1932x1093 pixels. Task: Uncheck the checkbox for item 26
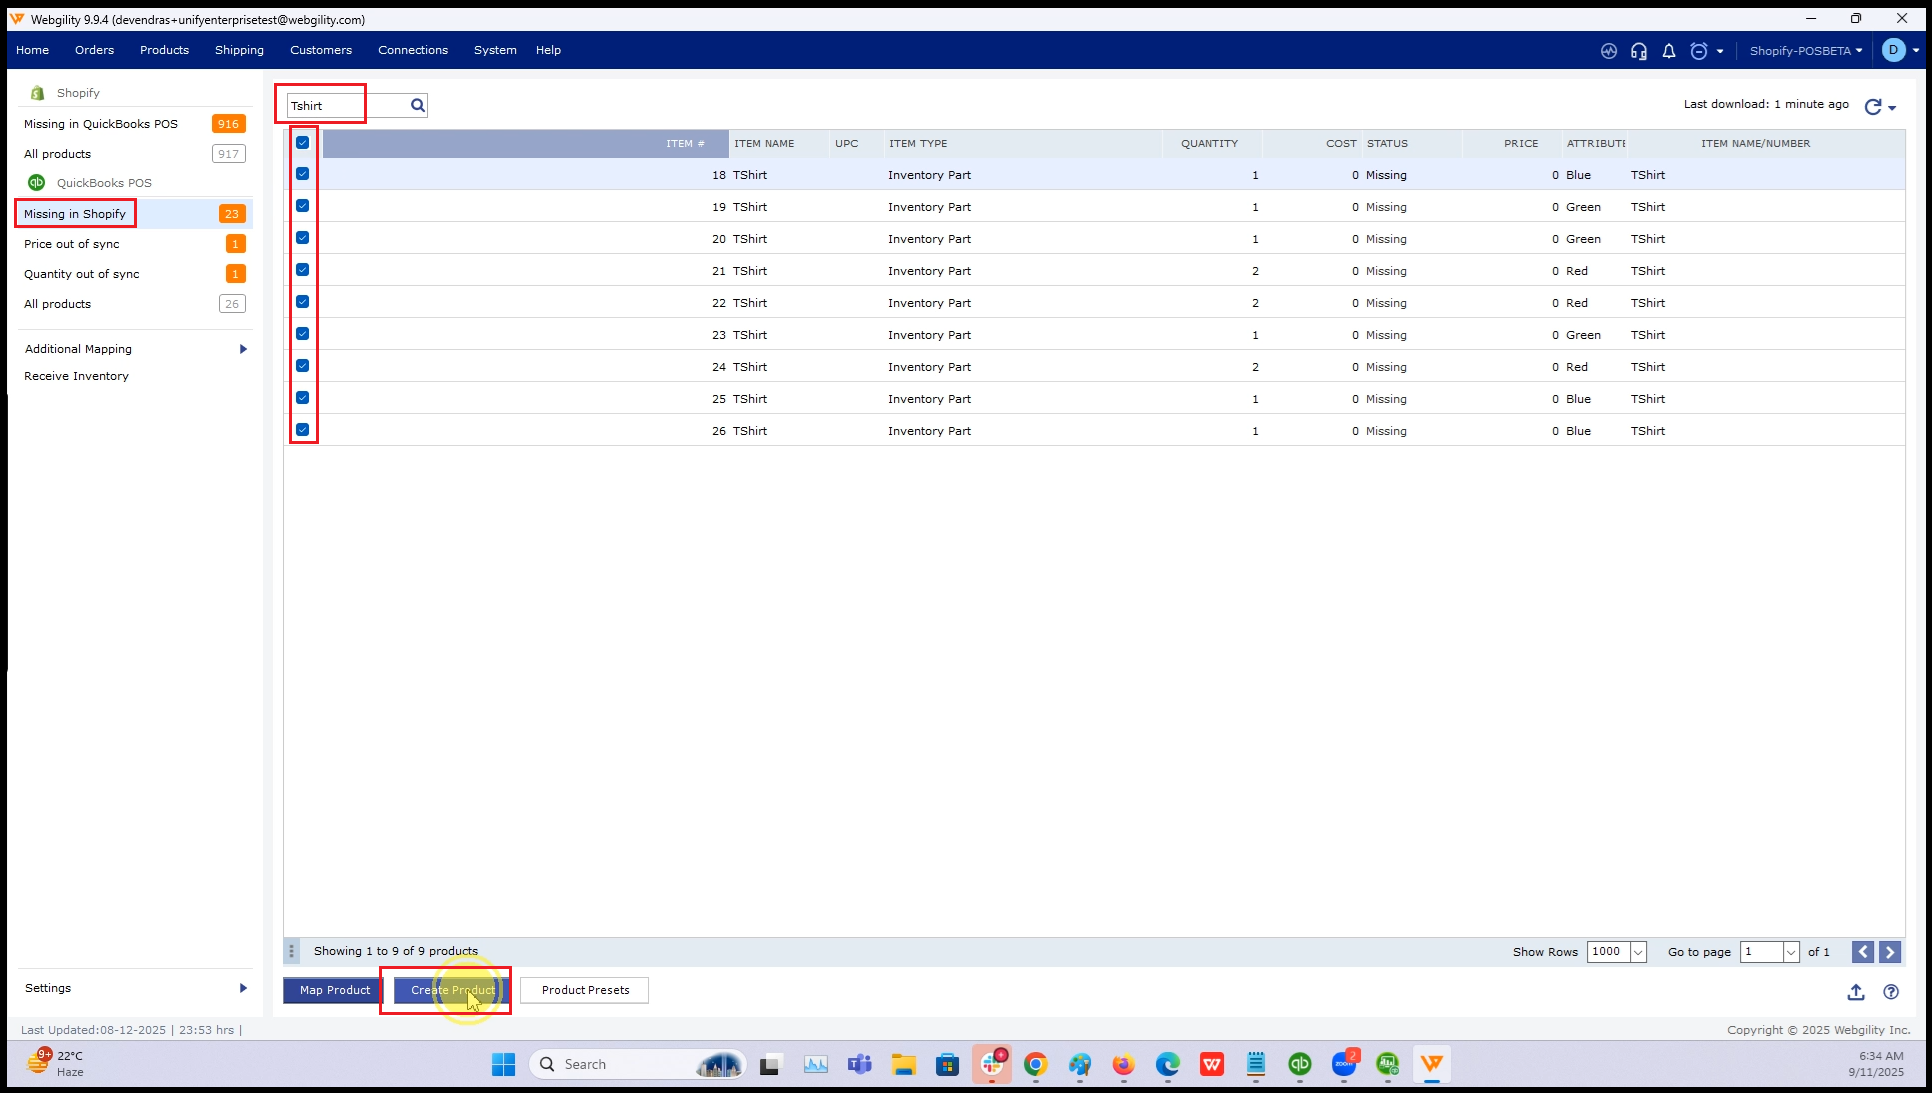click(302, 430)
